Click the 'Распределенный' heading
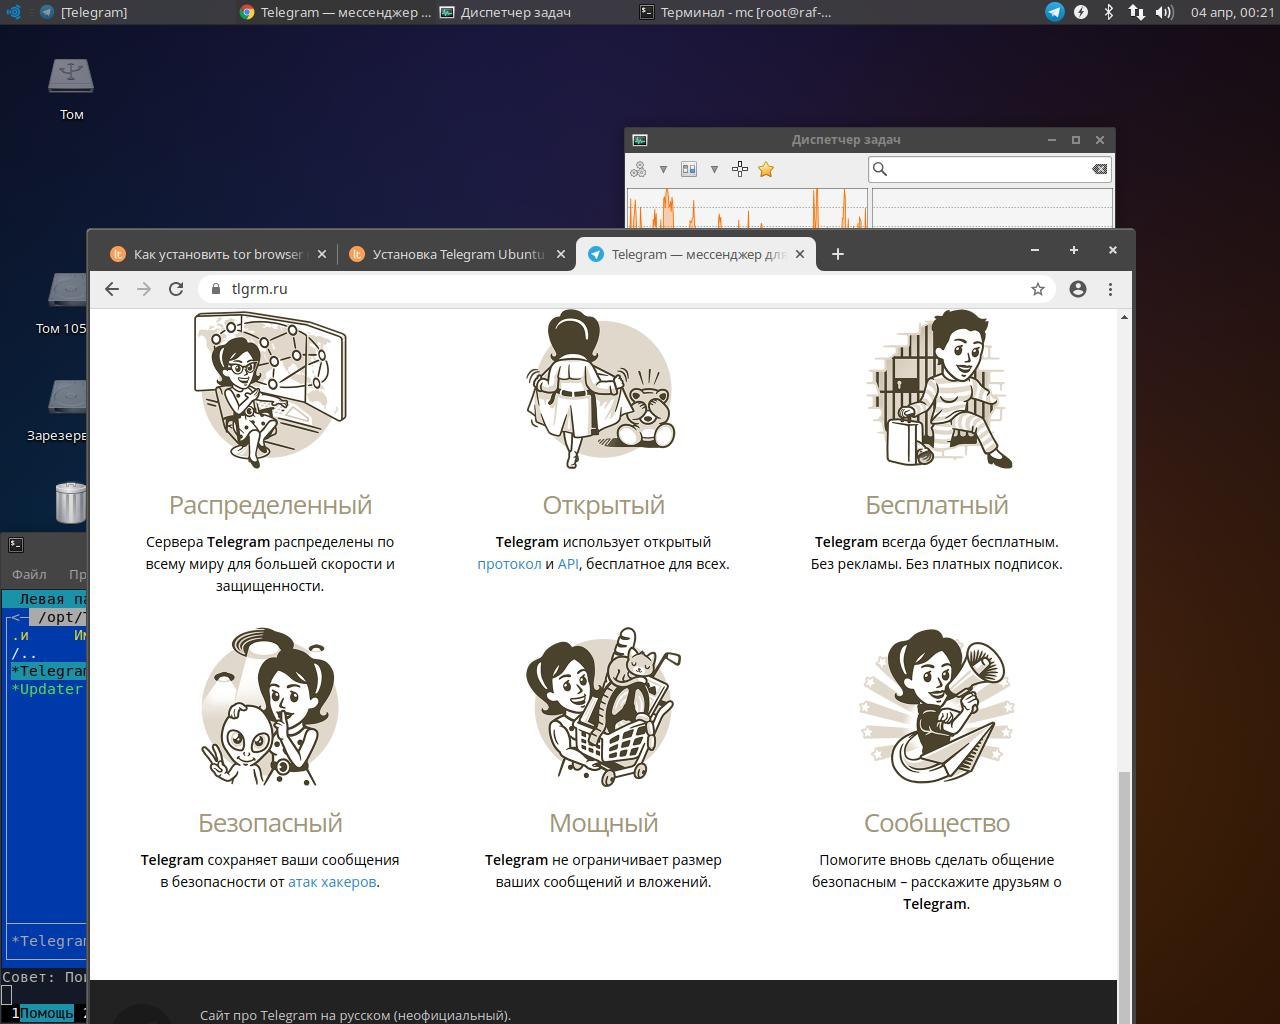1280x1024 pixels. coord(270,505)
